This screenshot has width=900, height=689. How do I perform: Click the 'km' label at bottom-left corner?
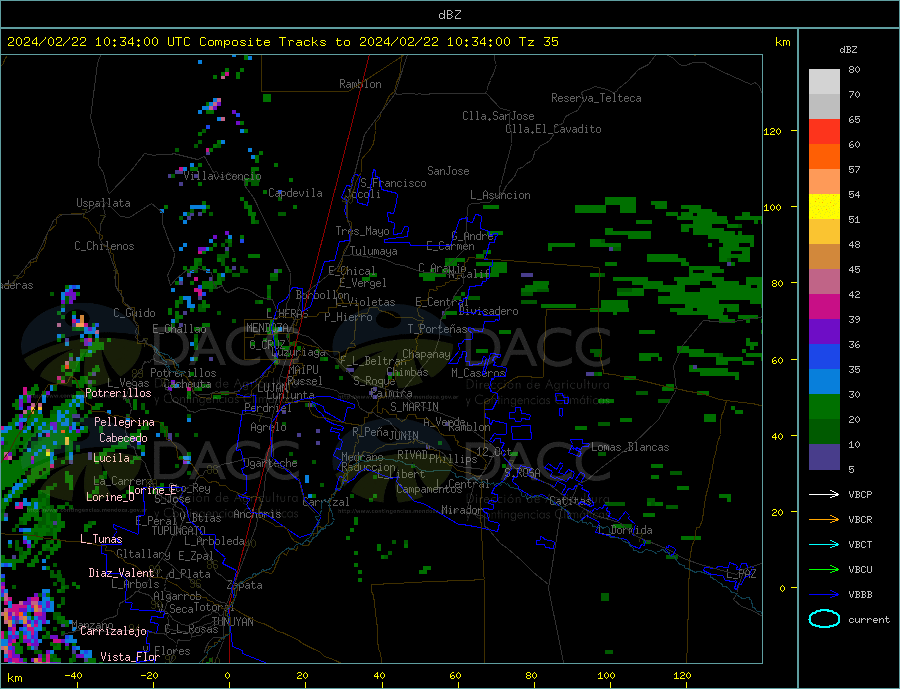click(14, 678)
